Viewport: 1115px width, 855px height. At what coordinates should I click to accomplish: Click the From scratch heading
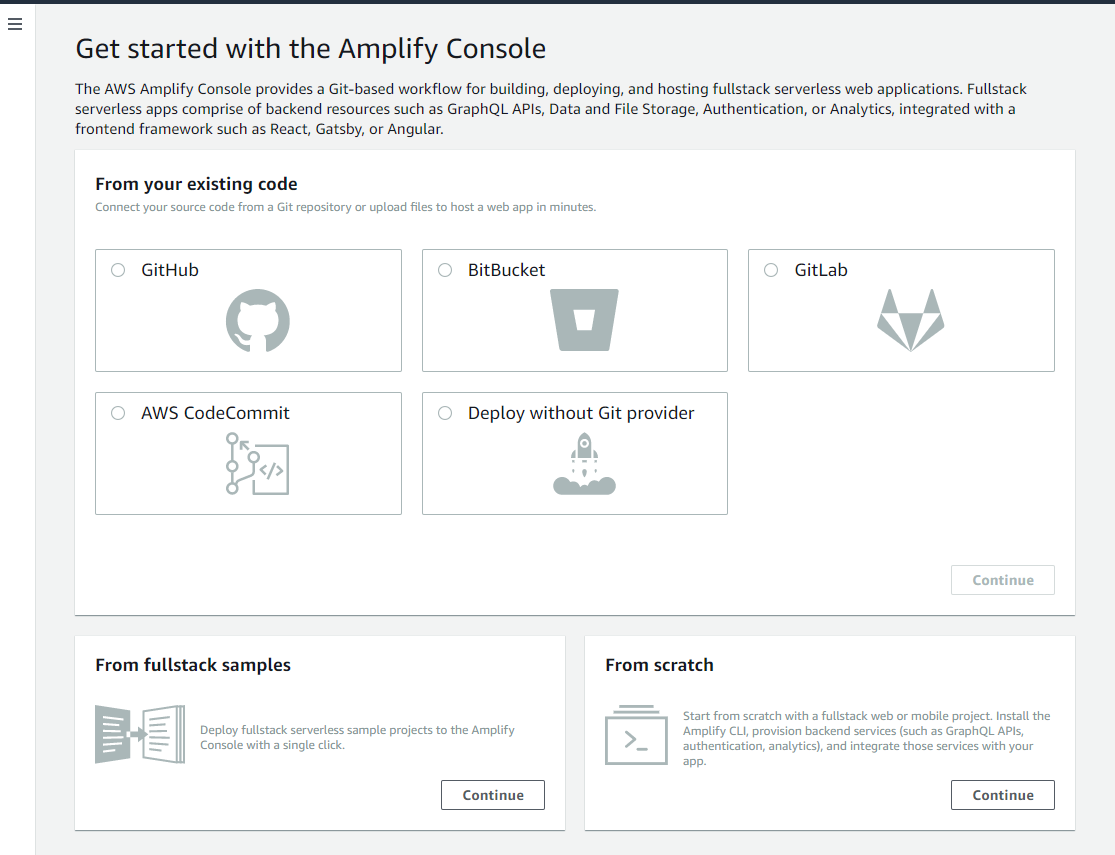tap(659, 665)
